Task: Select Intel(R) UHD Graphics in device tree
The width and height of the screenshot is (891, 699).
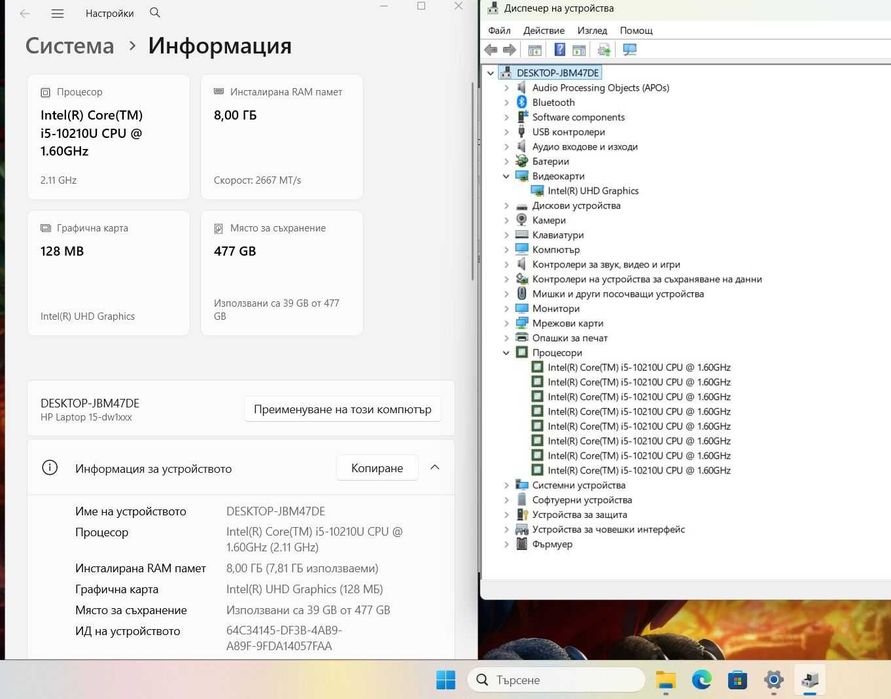Action: click(x=593, y=191)
